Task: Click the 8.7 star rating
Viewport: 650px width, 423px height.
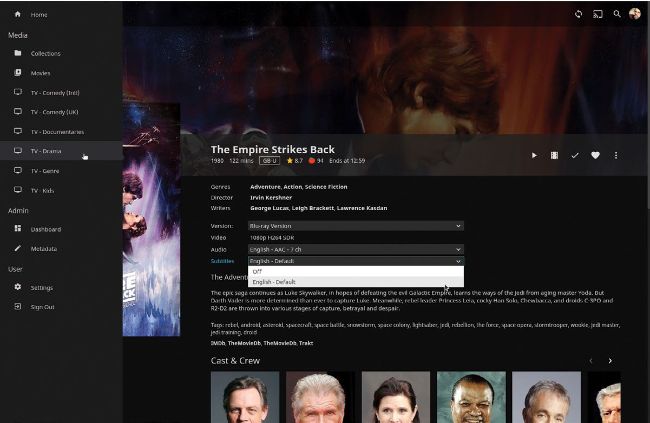Action: [295, 160]
